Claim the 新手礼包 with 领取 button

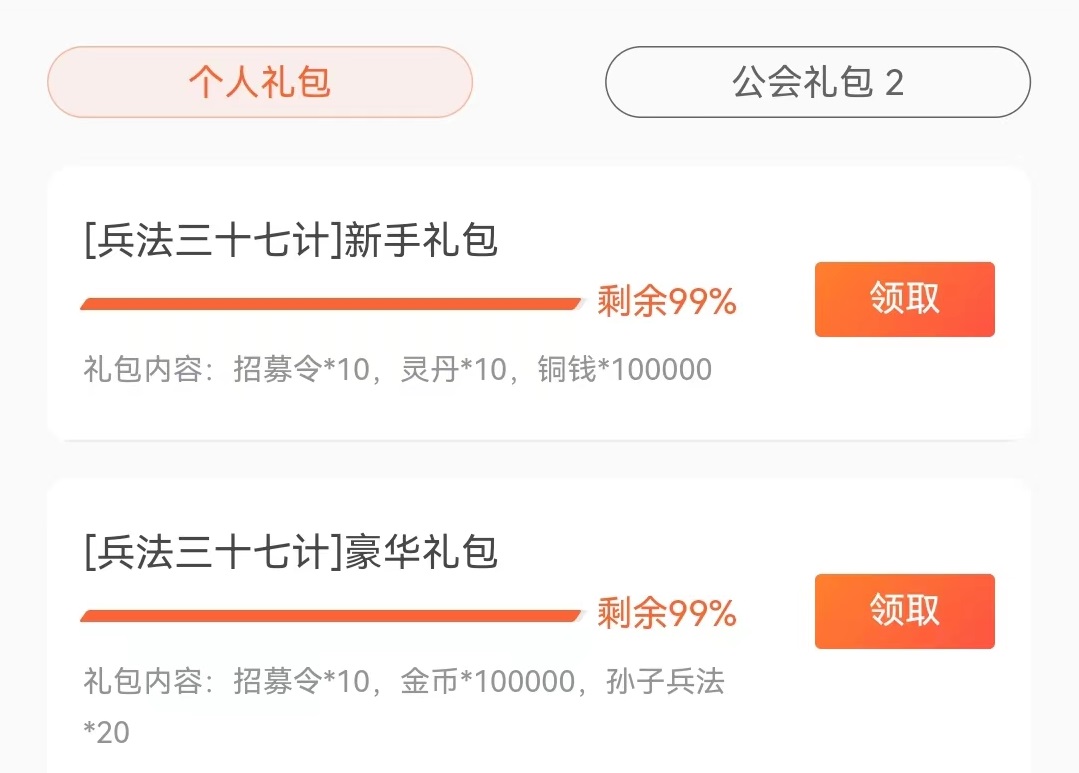904,299
